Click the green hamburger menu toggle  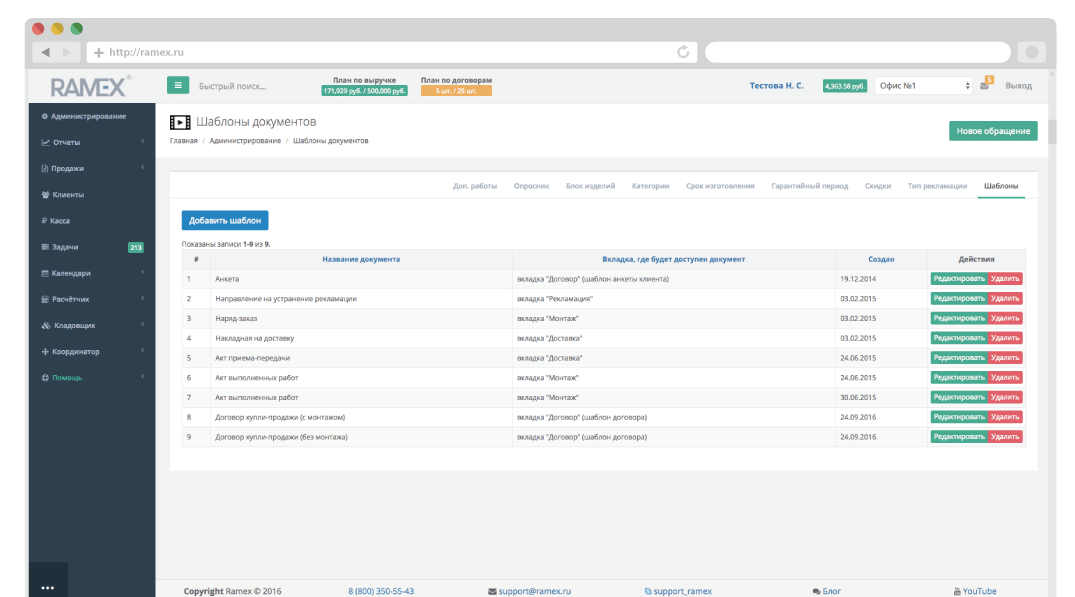[x=178, y=86]
